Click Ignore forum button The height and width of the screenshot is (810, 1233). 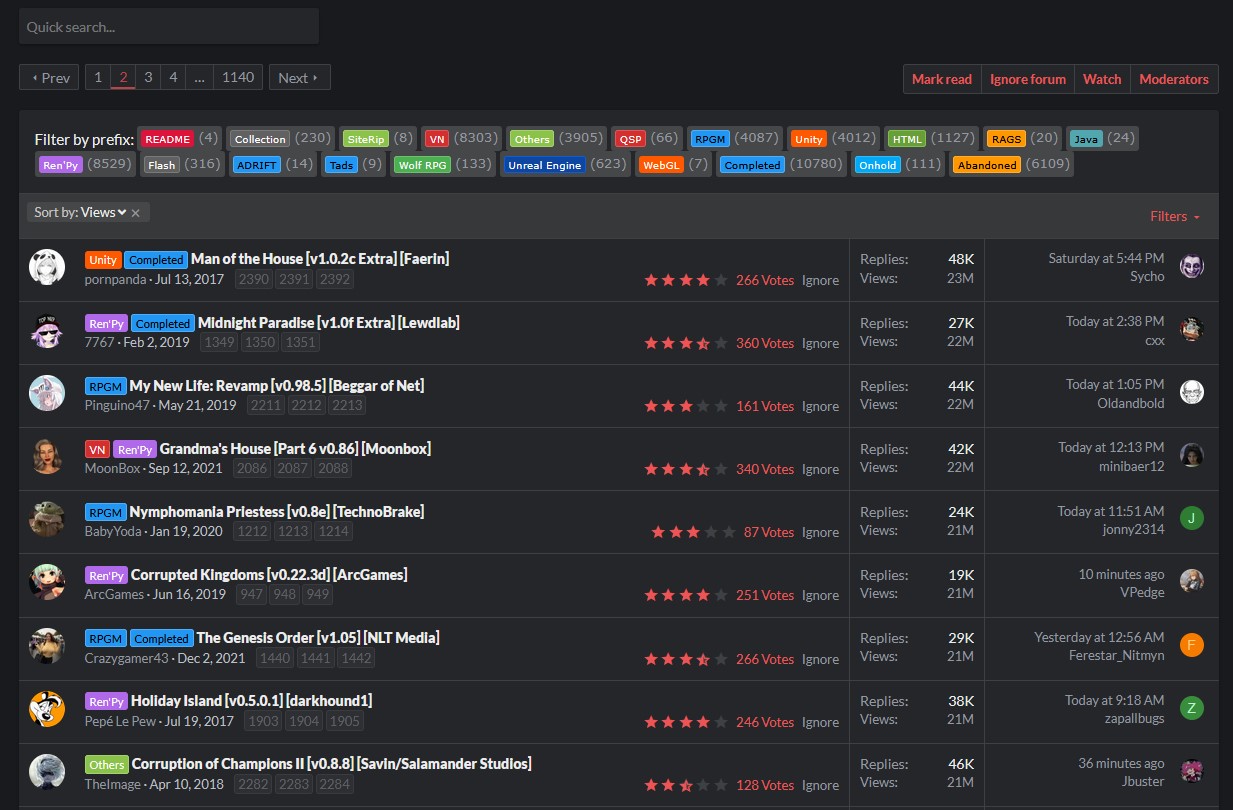(1028, 79)
